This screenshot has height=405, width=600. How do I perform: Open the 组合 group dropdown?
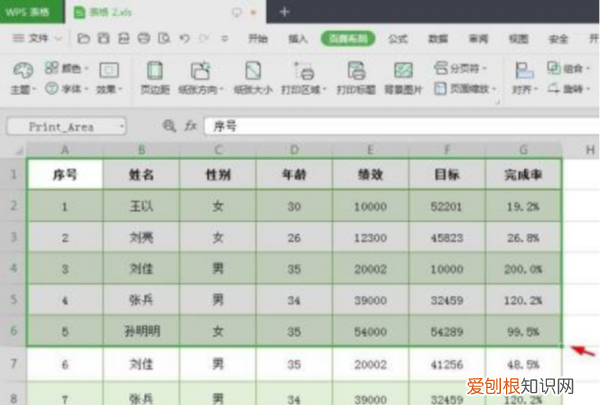568,69
